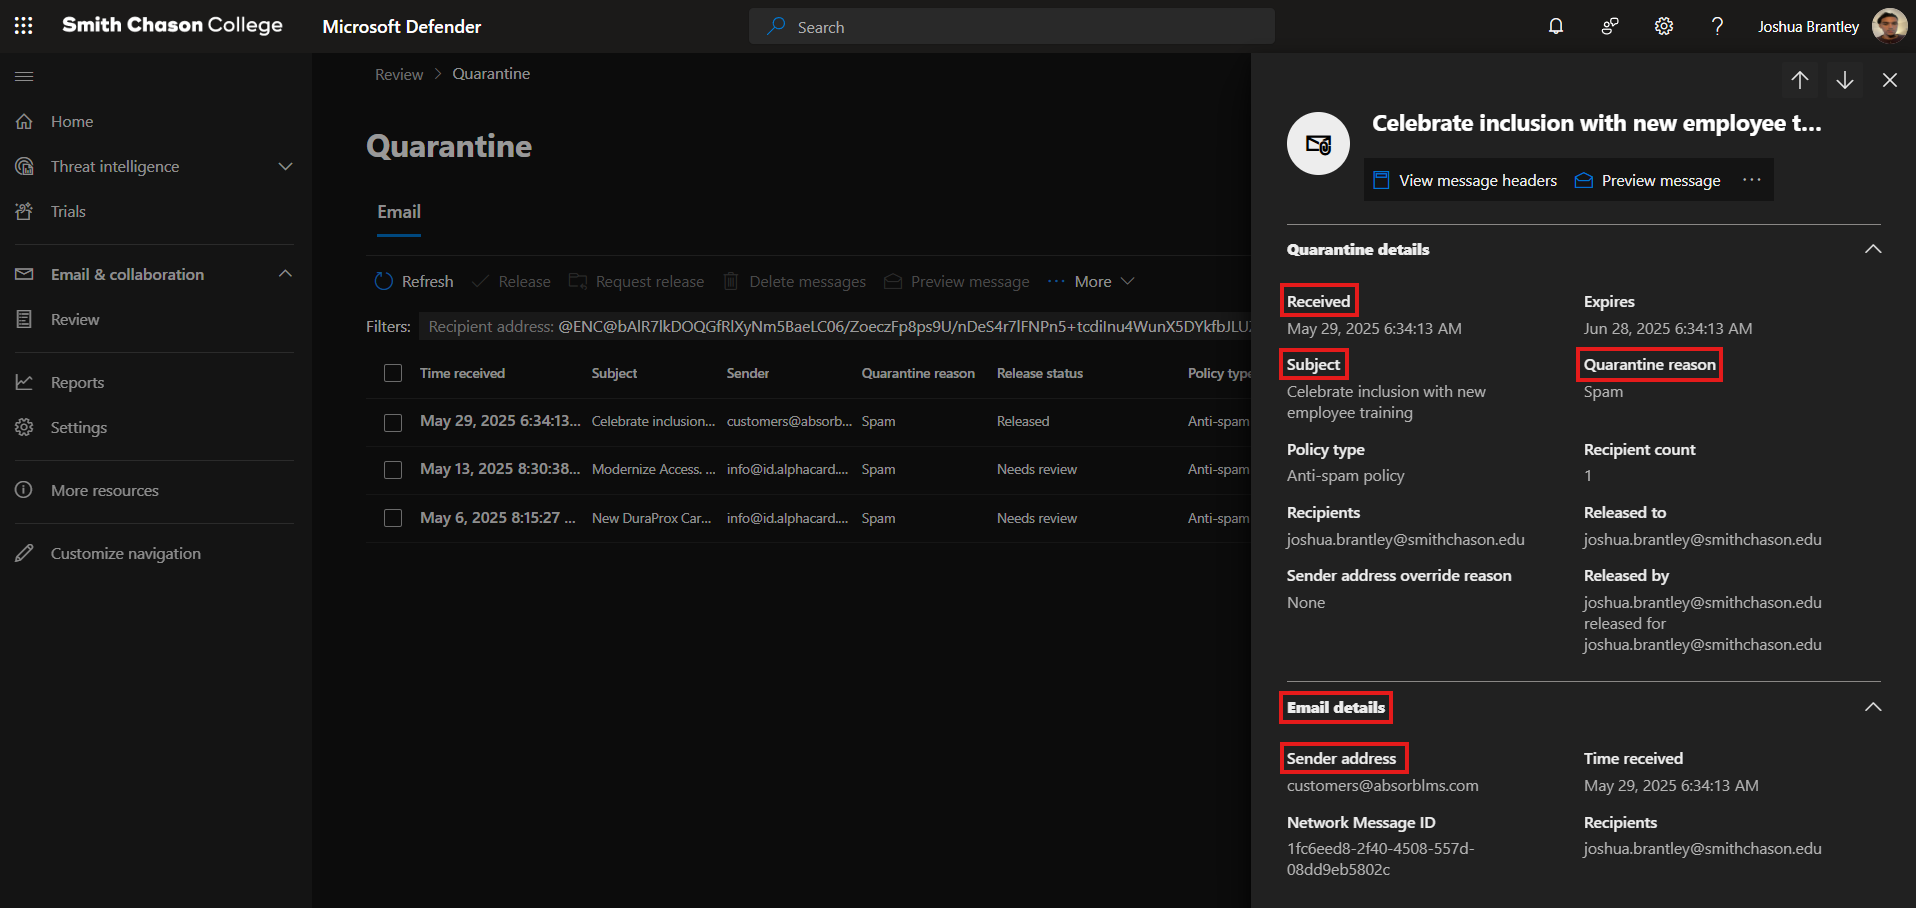Sort by Sender column header
The height and width of the screenshot is (908, 1916).
tap(748, 373)
